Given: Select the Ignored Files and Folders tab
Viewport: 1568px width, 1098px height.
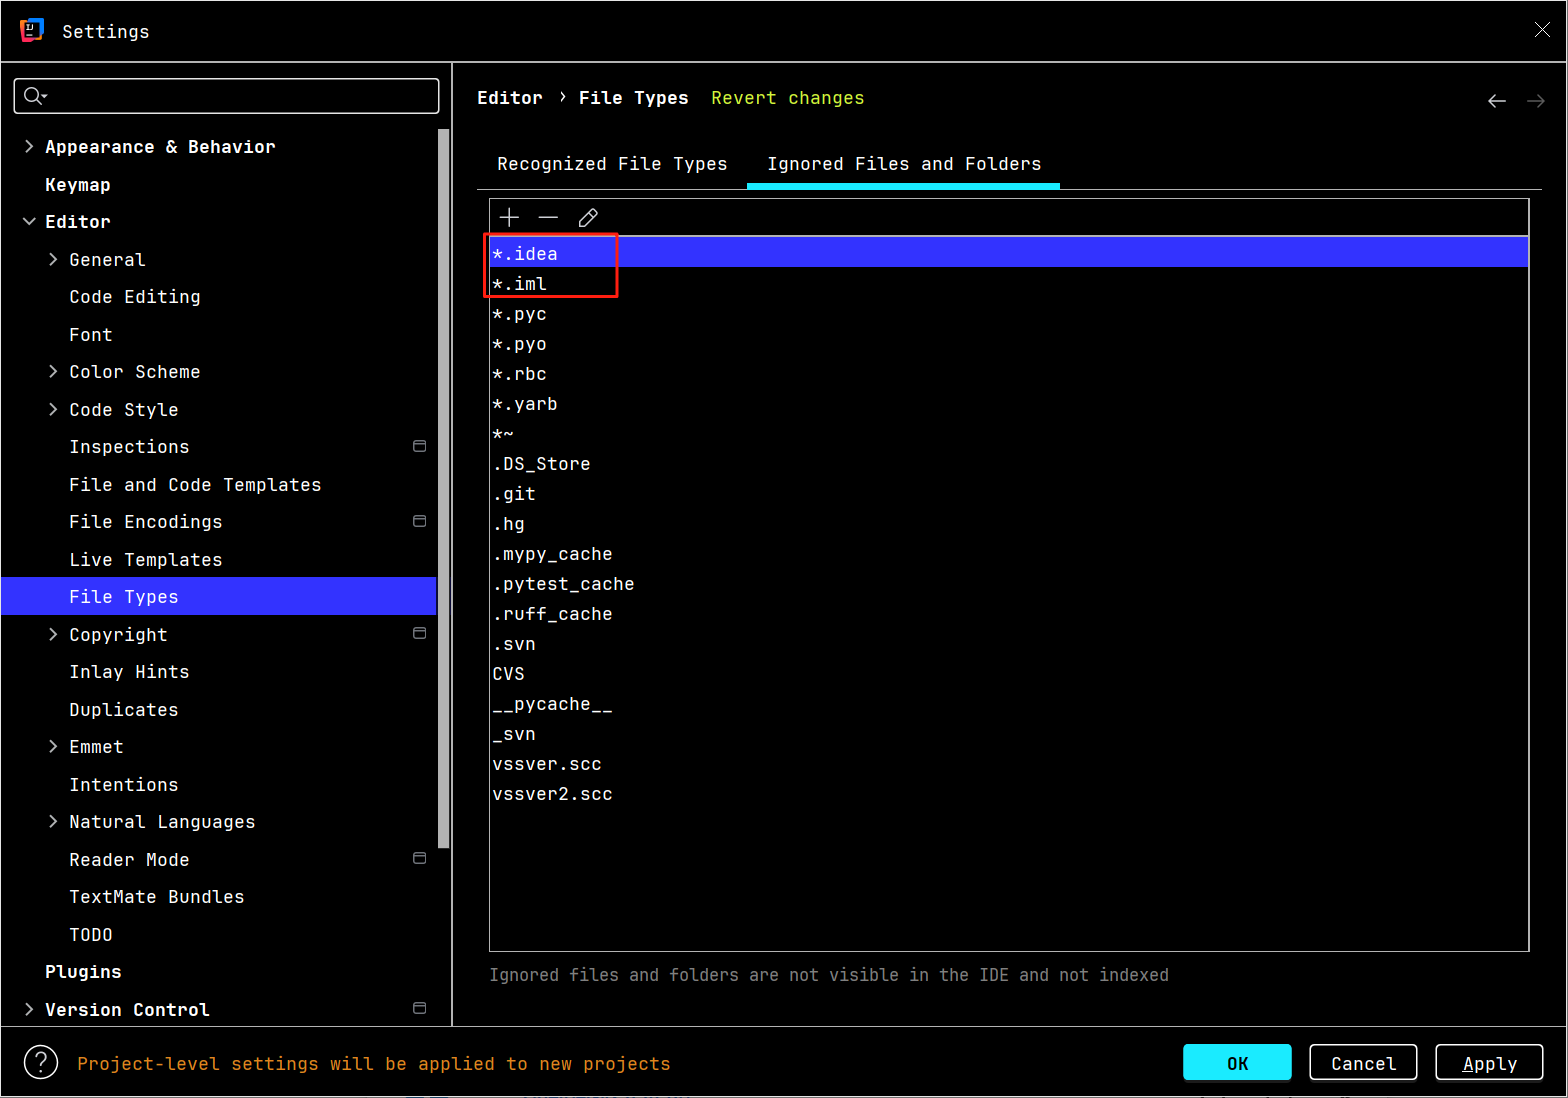Looking at the screenshot, I should 903,164.
